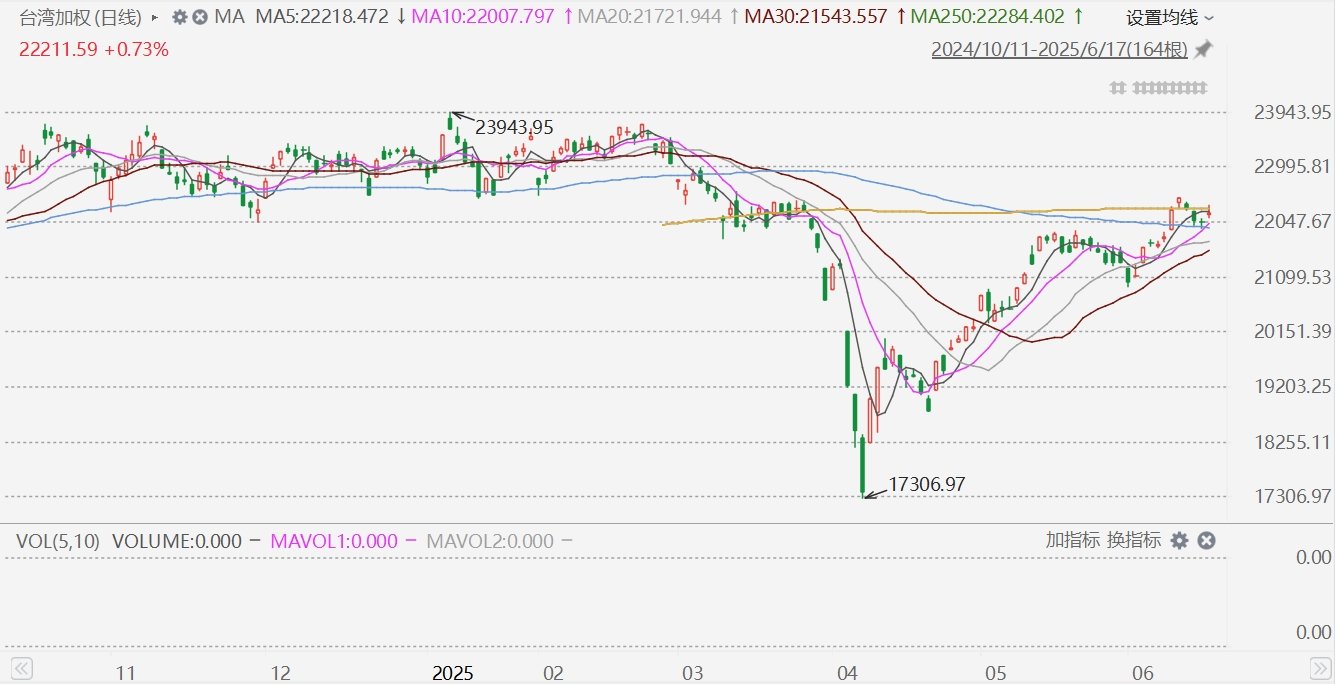Remove the MA indicator with the X icon
Screen dimensions: 1335x684
coord(200,17)
